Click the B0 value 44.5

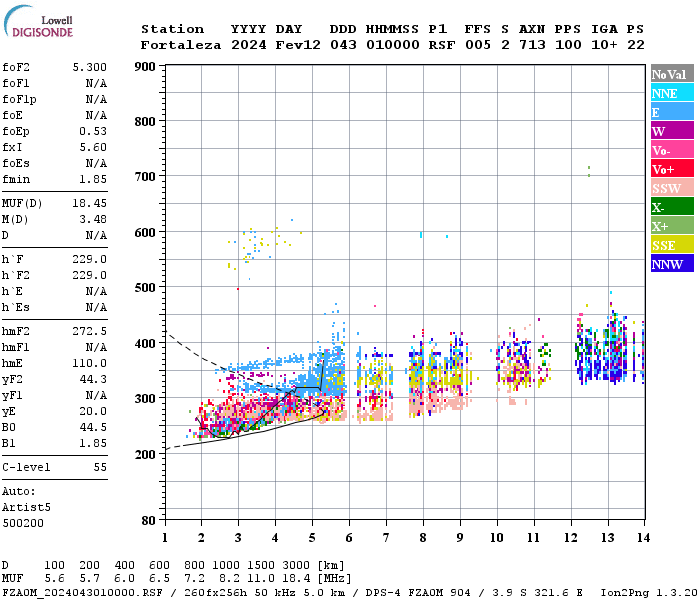[x=93, y=427]
